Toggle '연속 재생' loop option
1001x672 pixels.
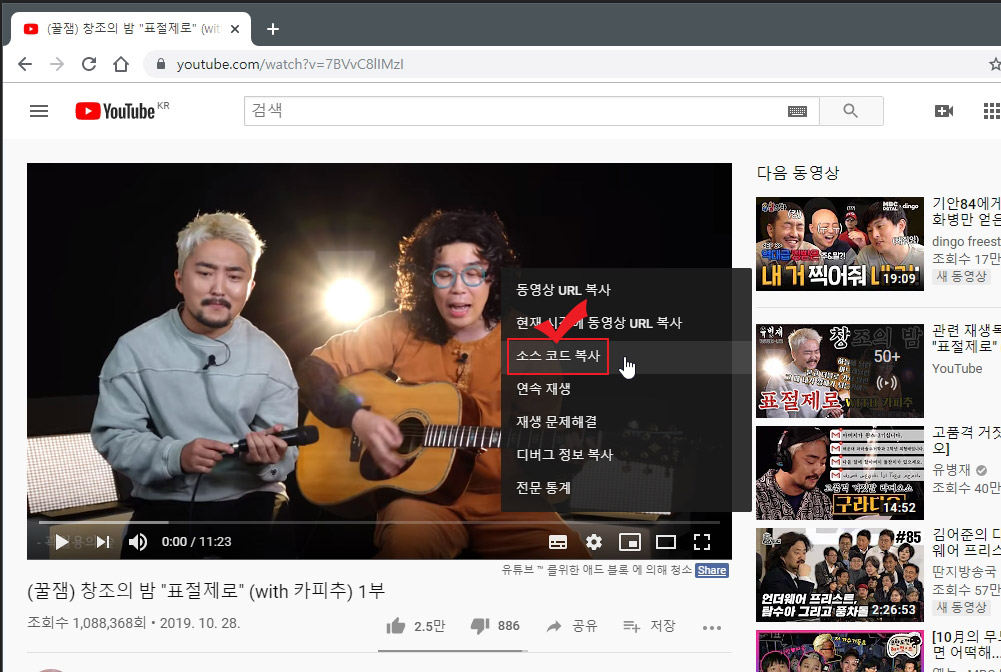click(x=626, y=389)
